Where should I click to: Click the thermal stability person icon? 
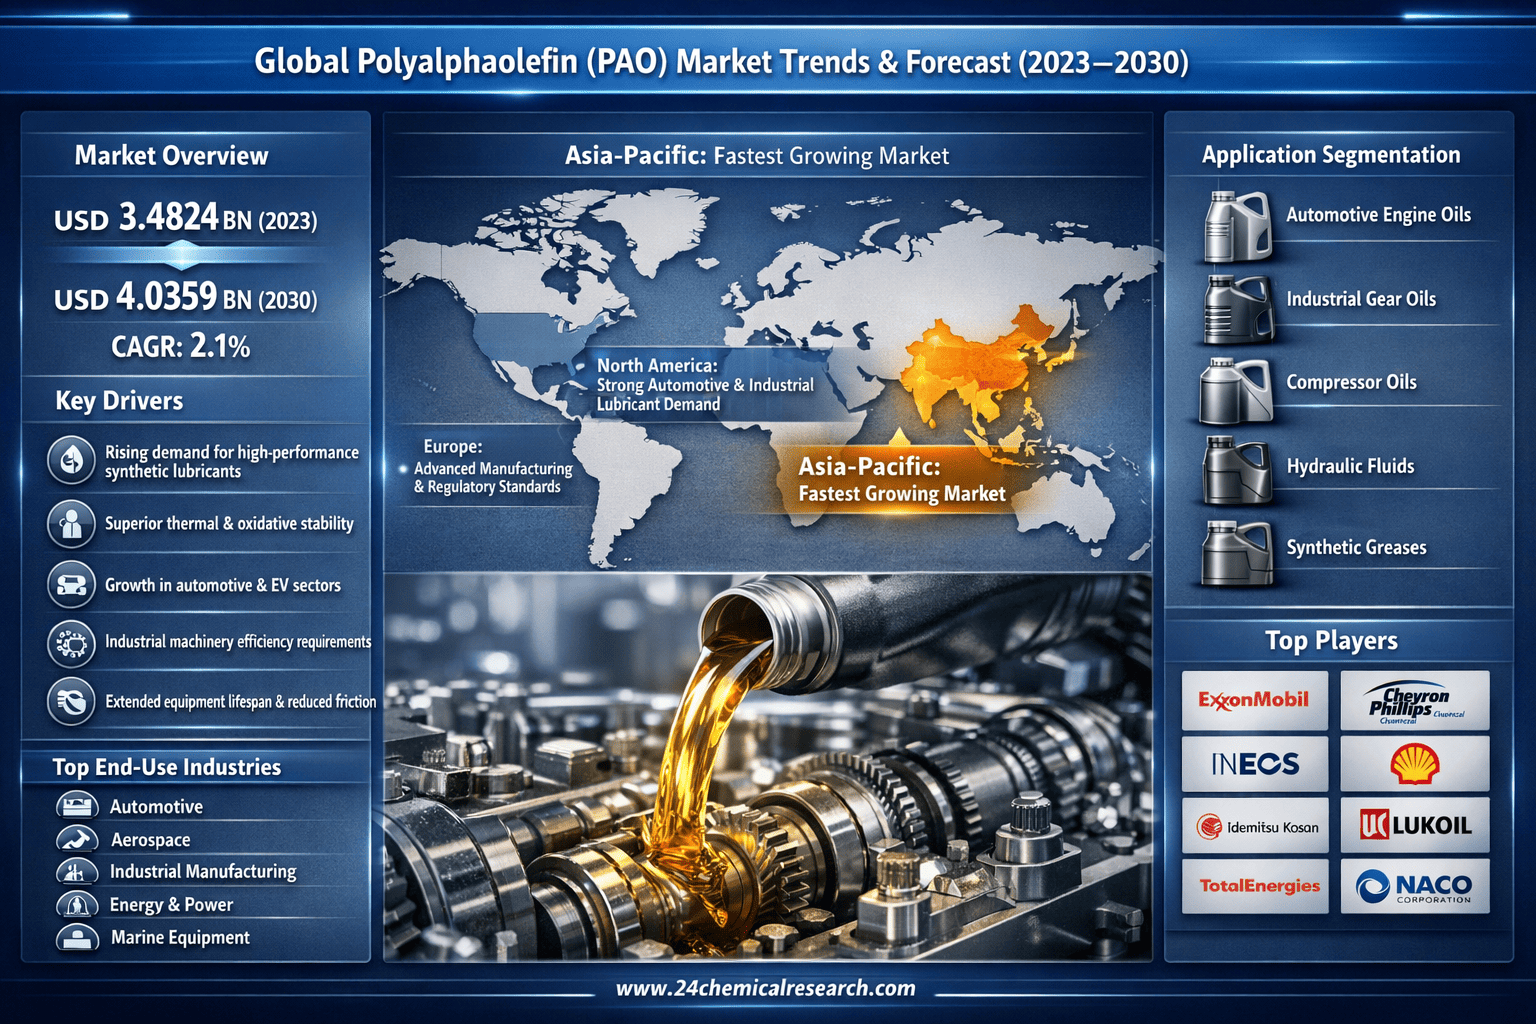(x=71, y=524)
